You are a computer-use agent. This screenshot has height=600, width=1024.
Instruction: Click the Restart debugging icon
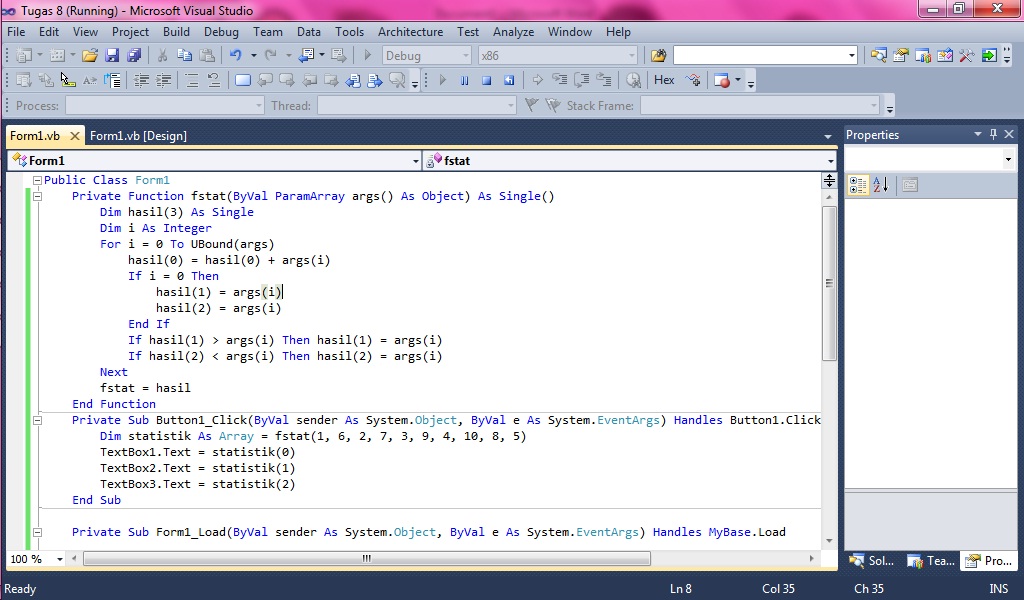[x=509, y=80]
